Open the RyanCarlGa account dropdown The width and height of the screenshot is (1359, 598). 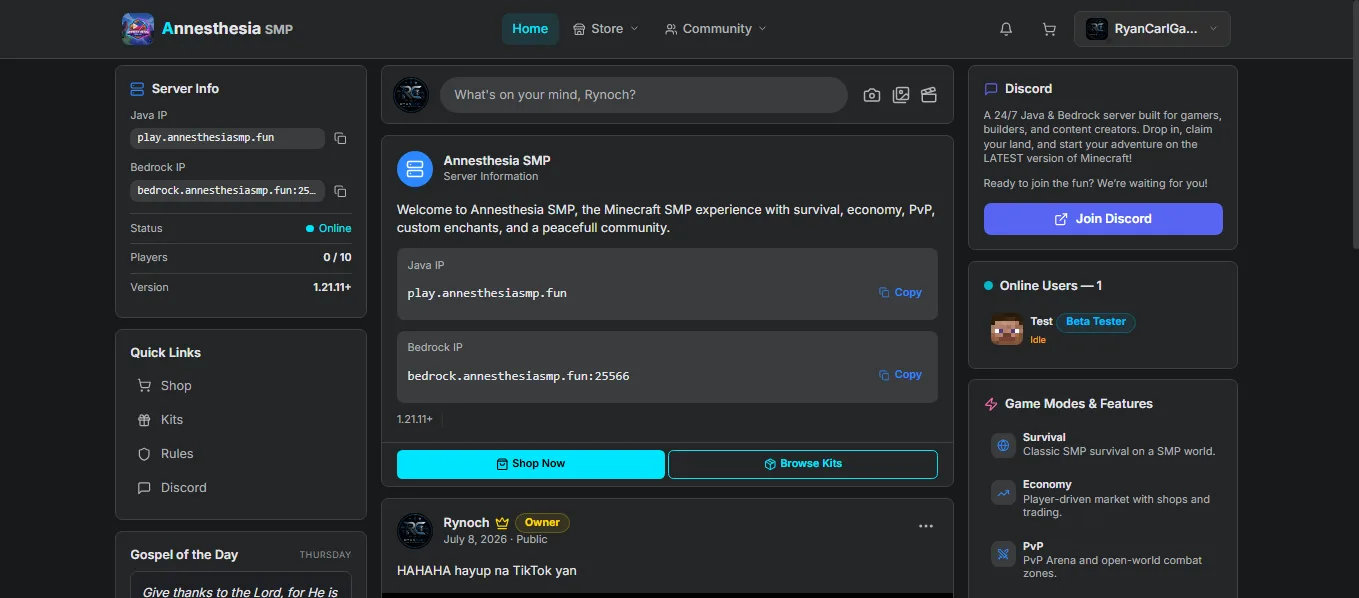[1152, 29]
